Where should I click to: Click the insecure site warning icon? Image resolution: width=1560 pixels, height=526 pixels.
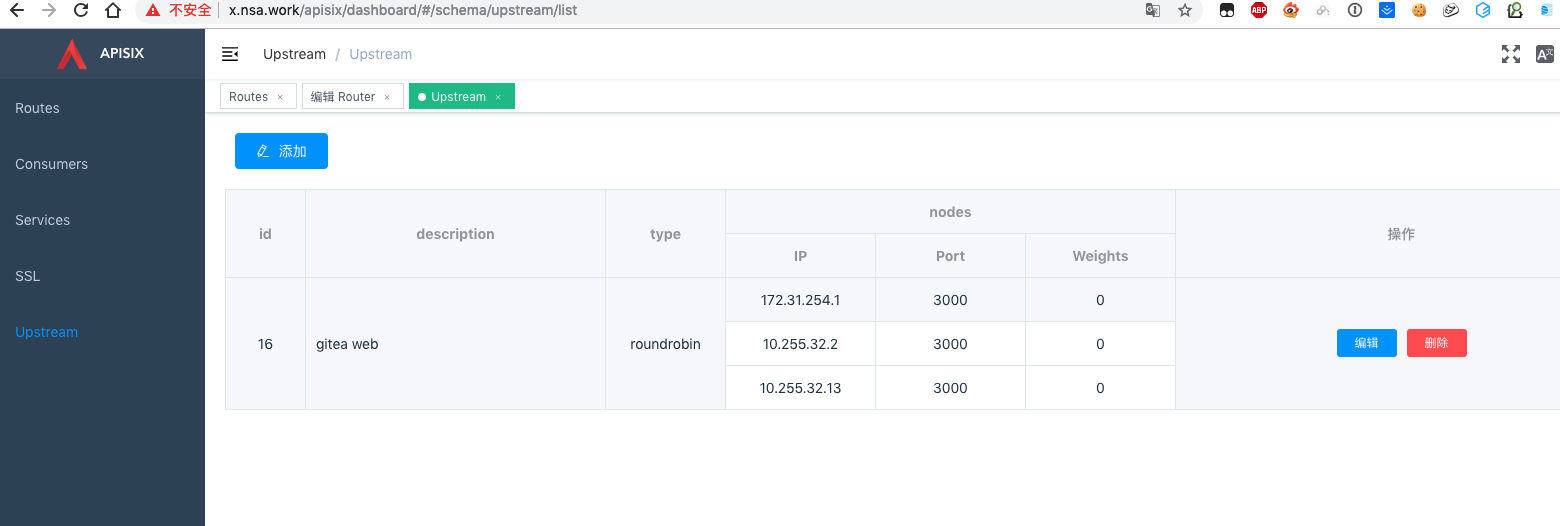point(152,10)
